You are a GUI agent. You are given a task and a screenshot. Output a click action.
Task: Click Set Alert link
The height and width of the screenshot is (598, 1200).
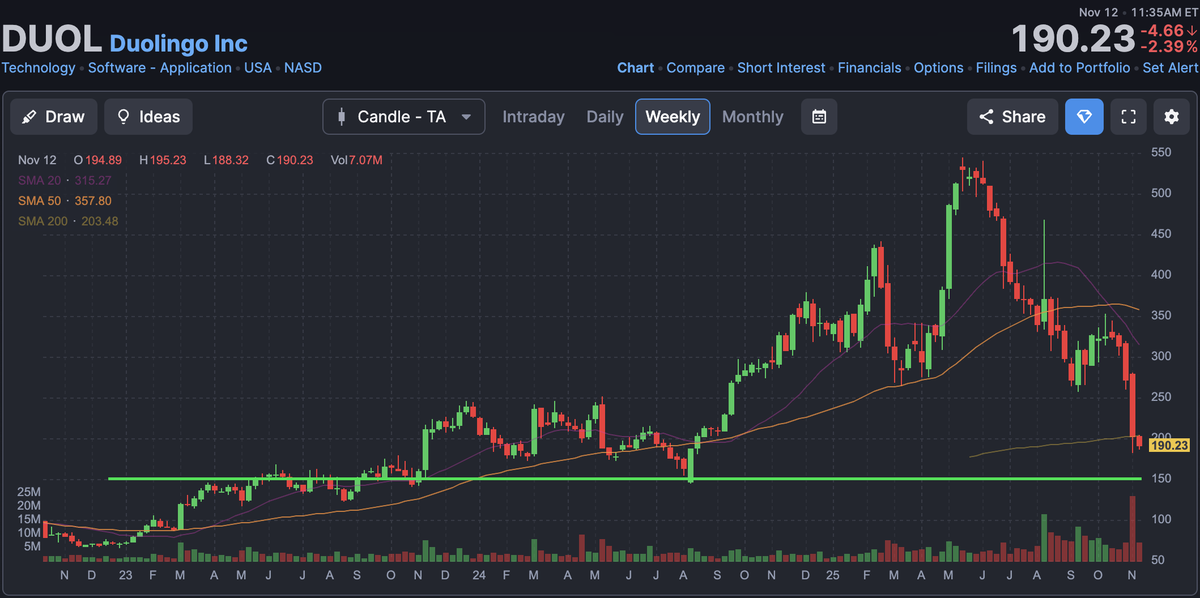click(x=1170, y=68)
